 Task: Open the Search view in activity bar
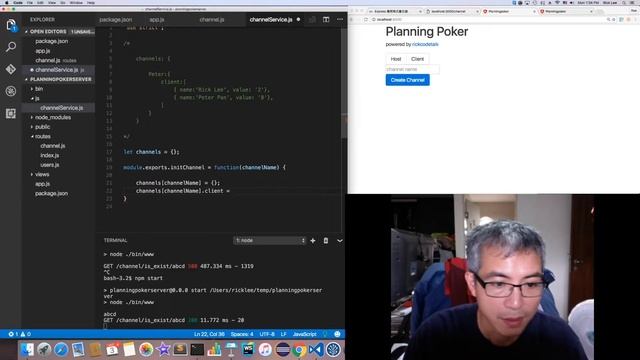coord(11,47)
